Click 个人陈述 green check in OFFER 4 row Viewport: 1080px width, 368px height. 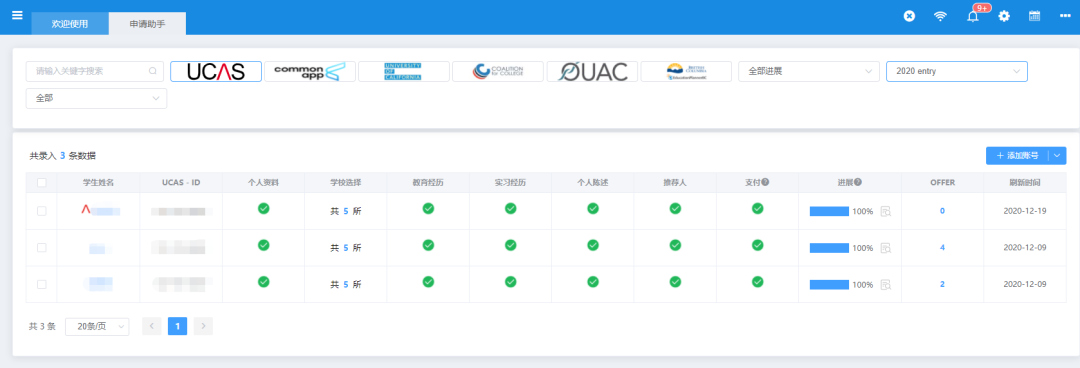tap(592, 245)
